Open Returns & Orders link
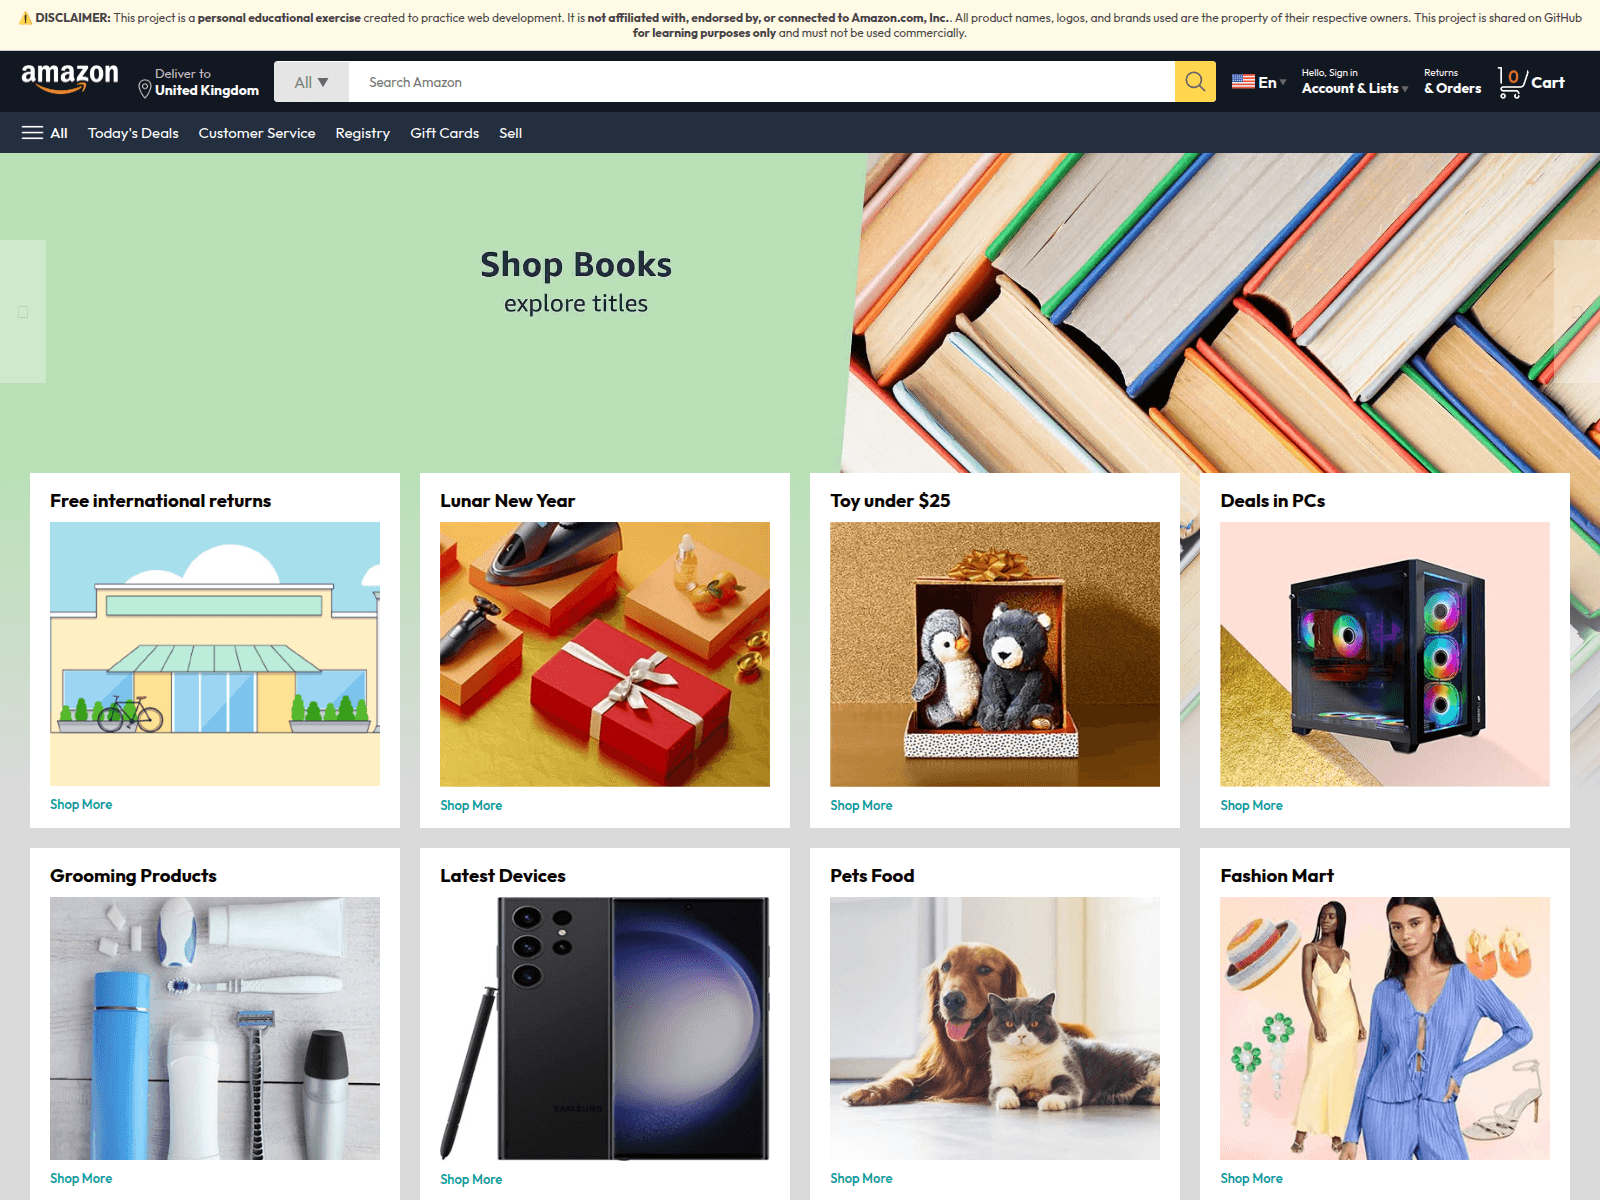This screenshot has width=1600, height=1200. (x=1452, y=82)
